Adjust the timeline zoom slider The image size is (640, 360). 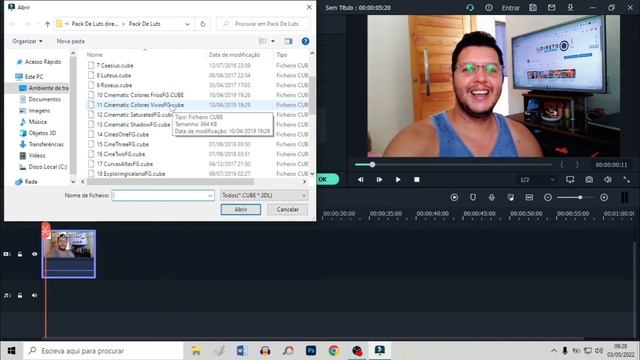(x=580, y=198)
